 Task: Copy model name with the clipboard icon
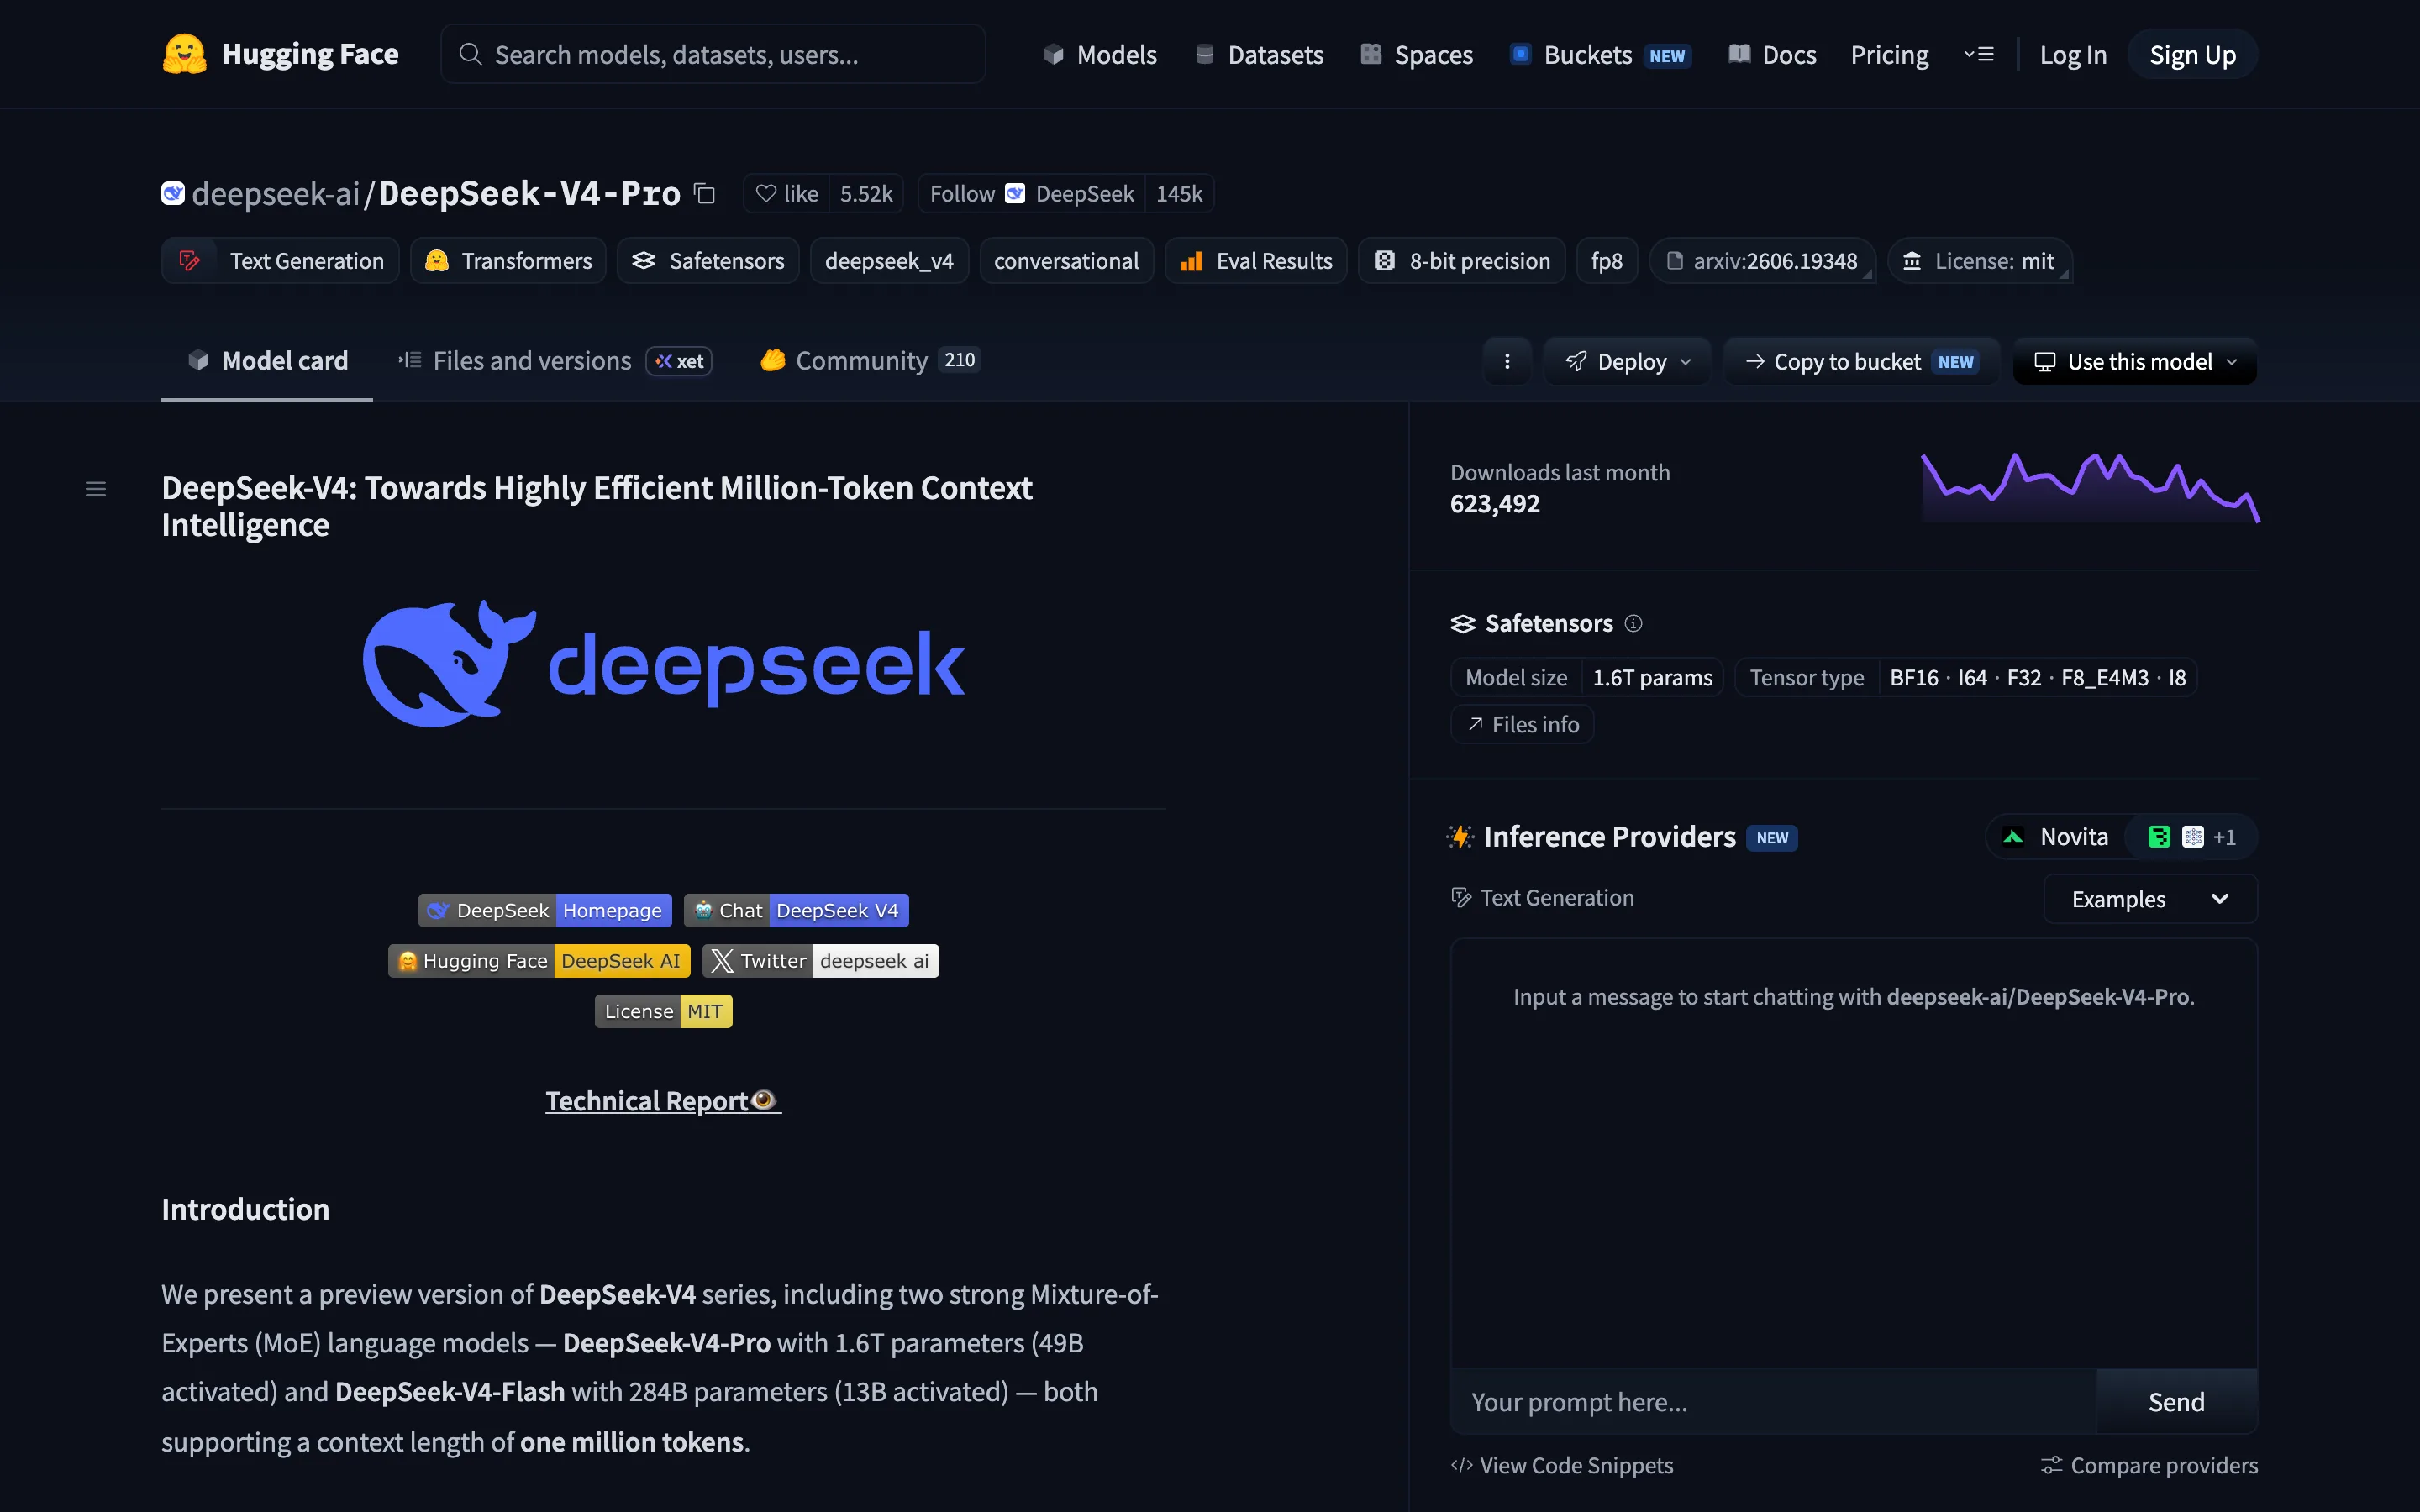click(705, 194)
